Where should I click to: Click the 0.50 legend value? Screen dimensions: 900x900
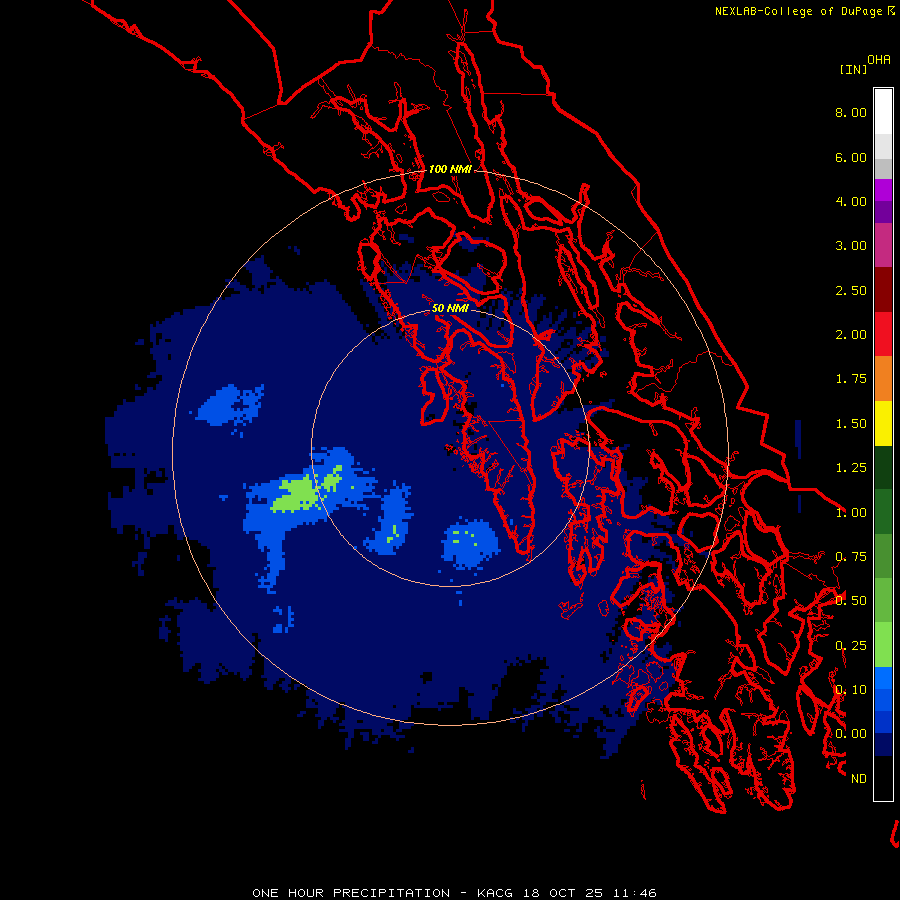[851, 601]
